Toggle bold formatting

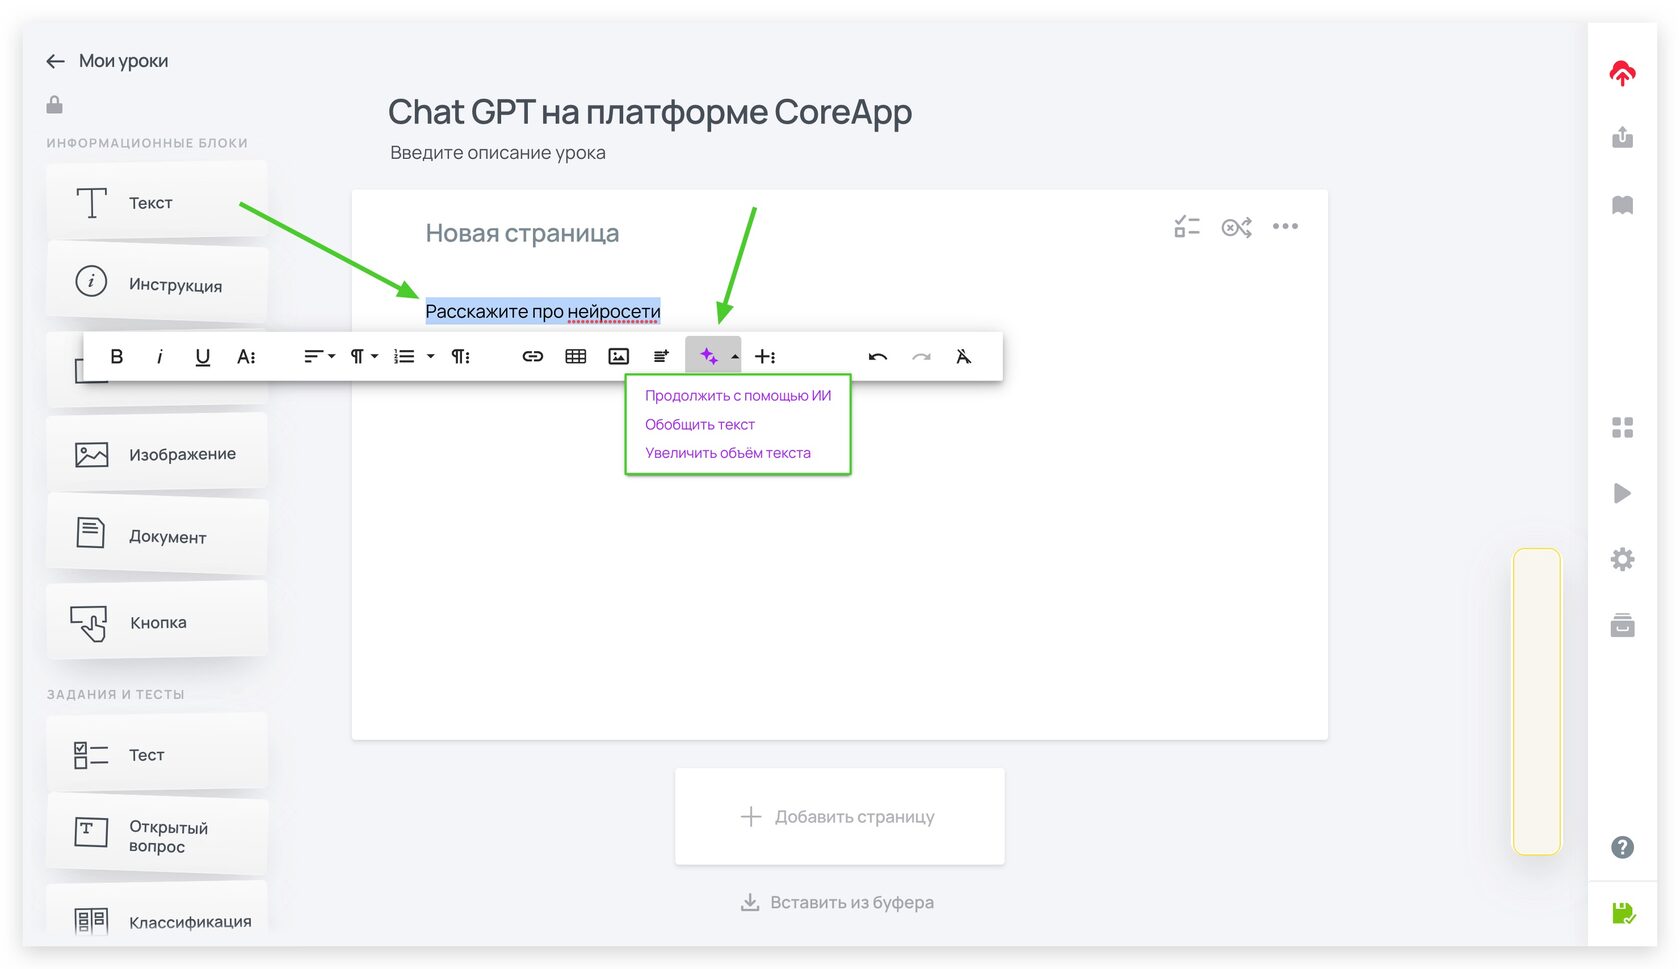pyautogui.click(x=116, y=356)
